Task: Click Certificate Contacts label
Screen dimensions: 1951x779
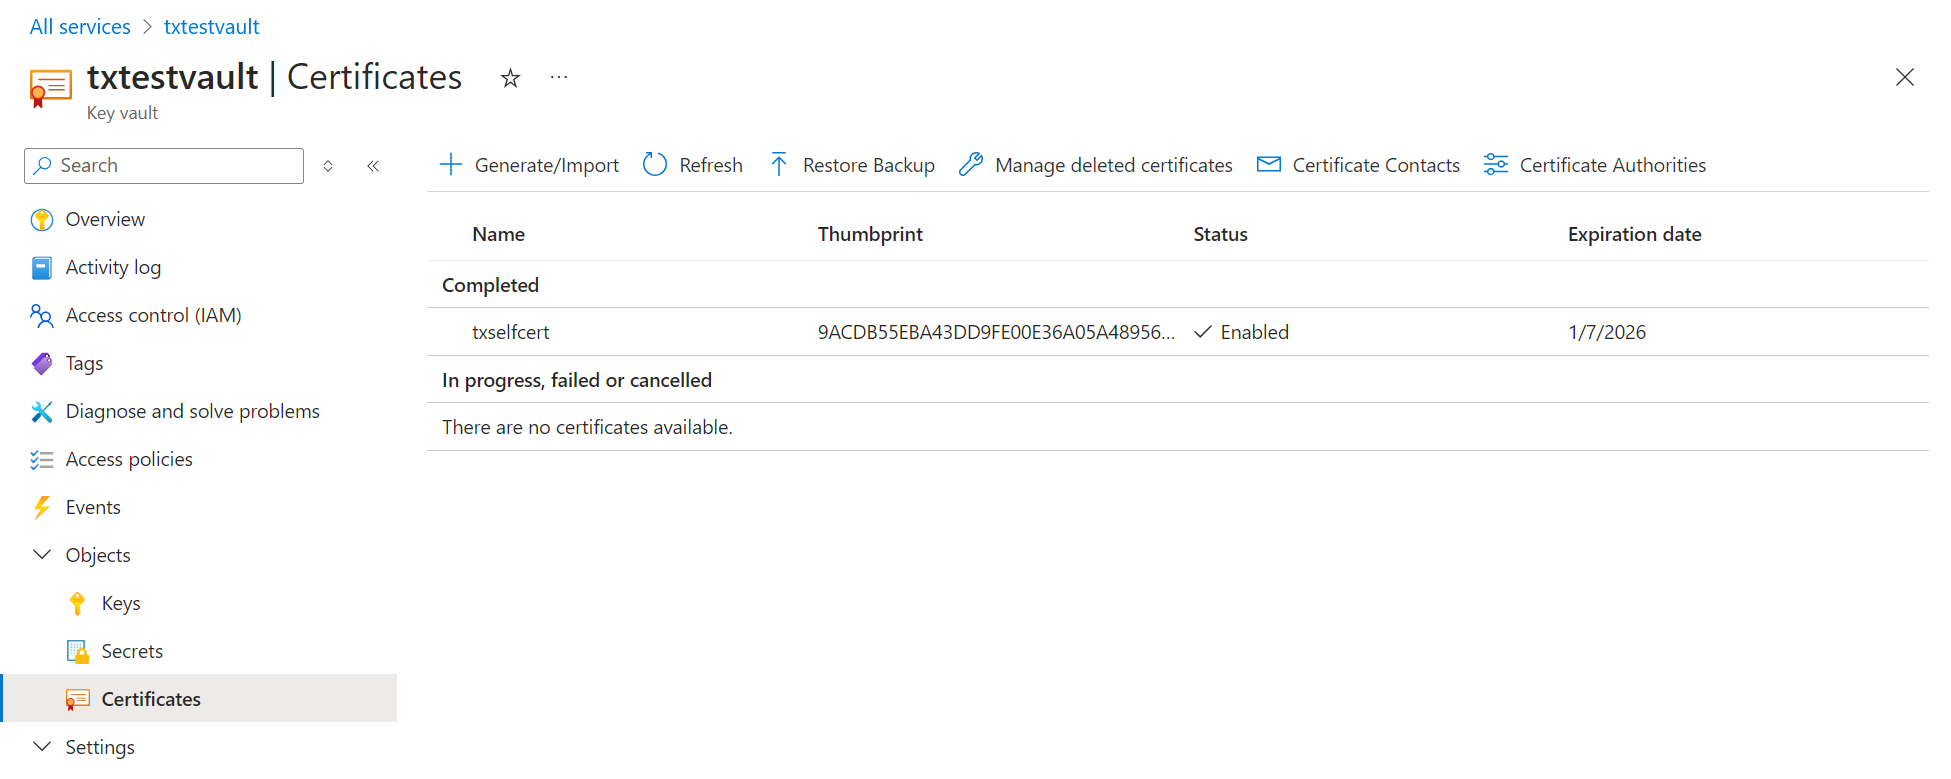Action: pos(1376,165)
